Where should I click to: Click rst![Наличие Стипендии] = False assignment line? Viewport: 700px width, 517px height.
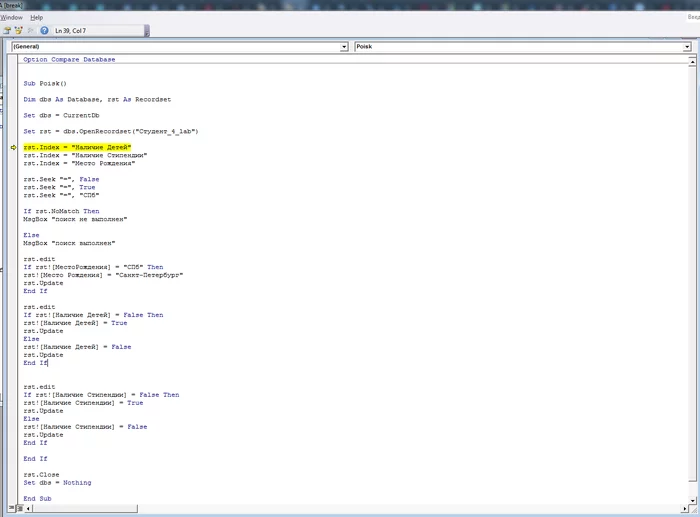[85, 427]
